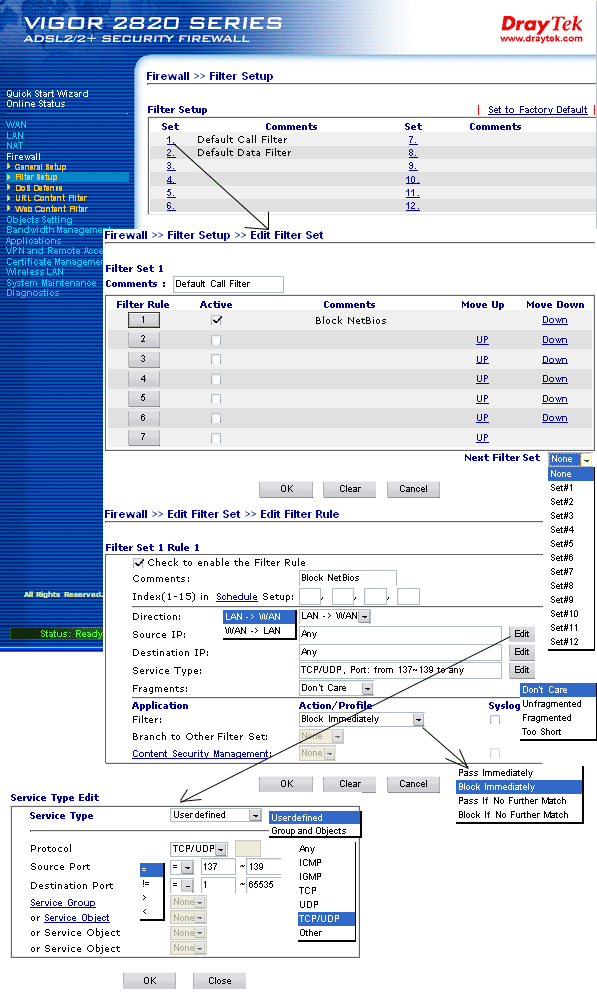
Task: Move rule 1 Down
Action: point(555,320)
